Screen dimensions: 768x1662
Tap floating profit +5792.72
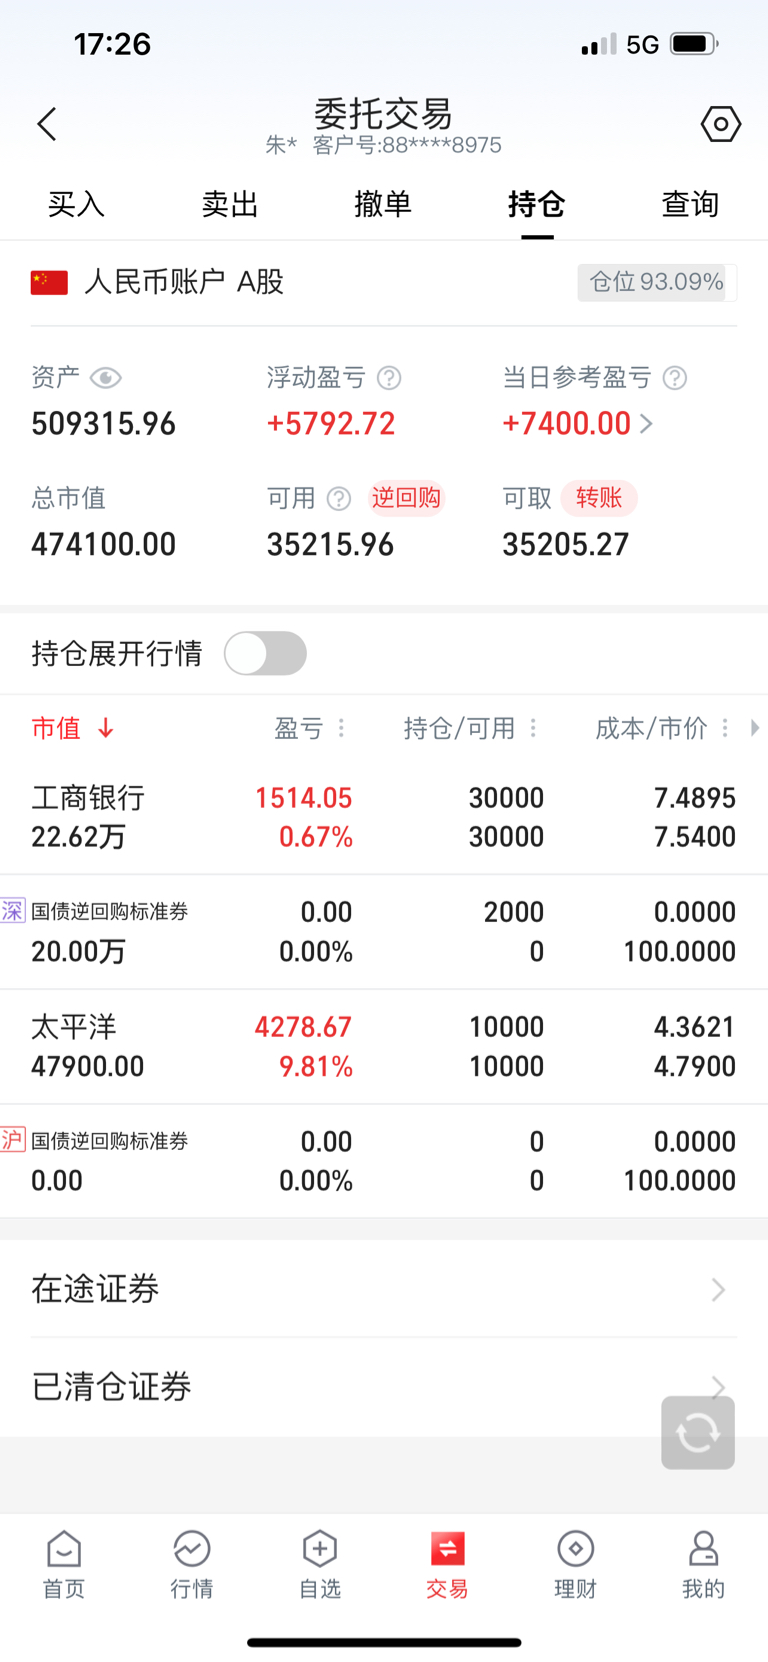(331, 424)
